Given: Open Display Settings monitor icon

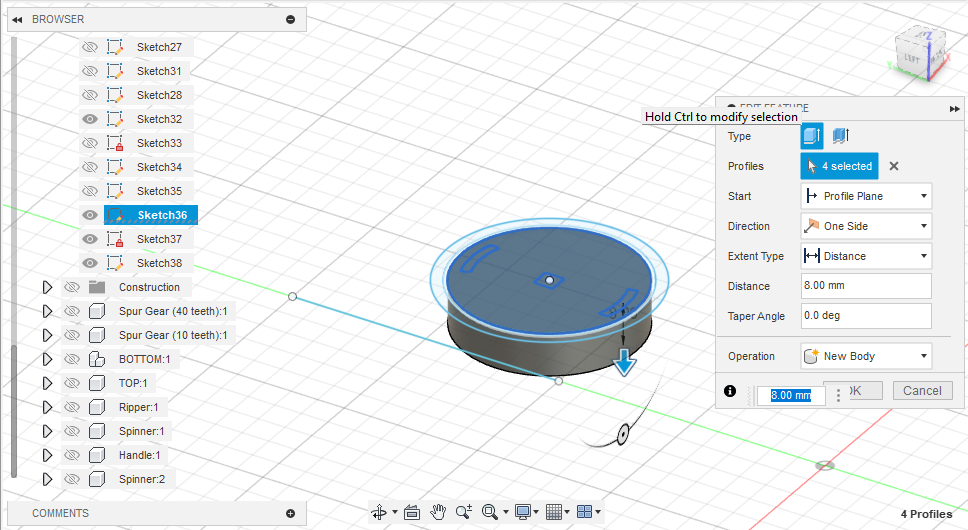Looking at the screenshot, I should (523, 512).
